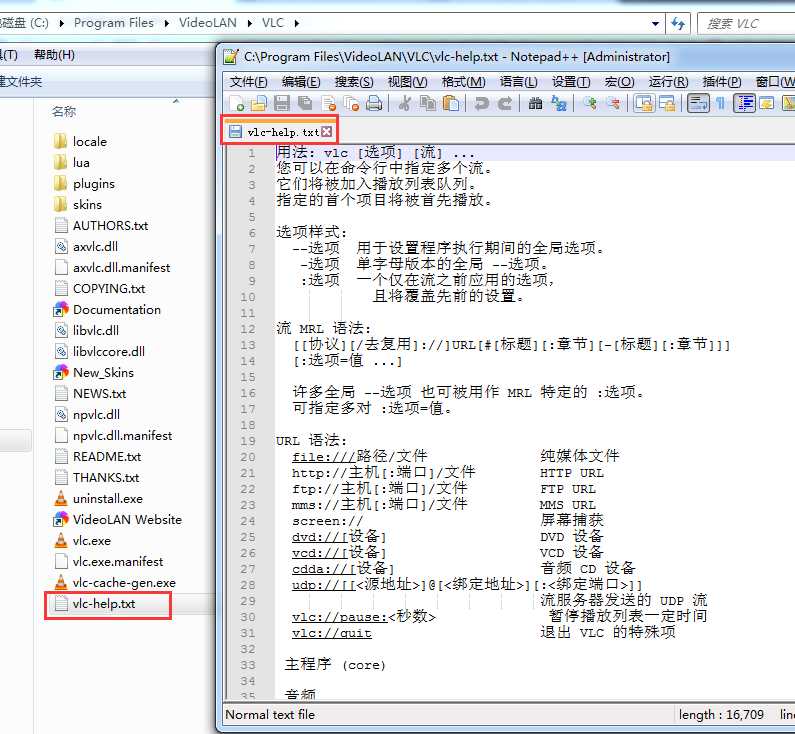Image resolution: width=795 pixels, height=734 pixels.
Task: Open the 文件(F) menu in Notepad++
Action: click(x=248, y=82)
